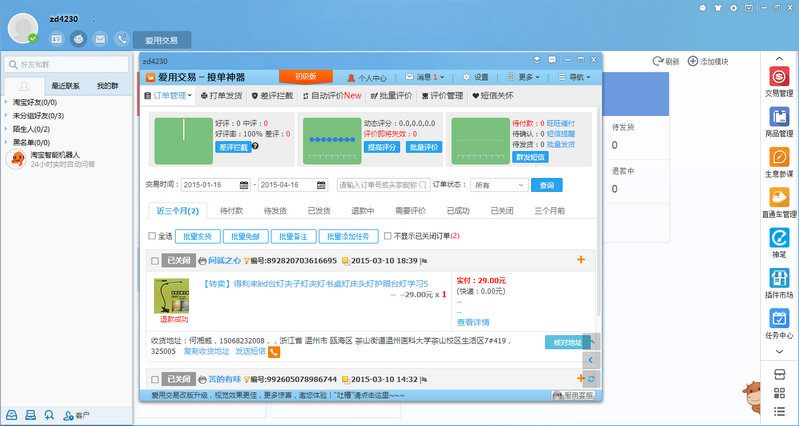Screen dimensions: 799x426
Task: Open 查看详情 link of first order
Action: [473, 323]
